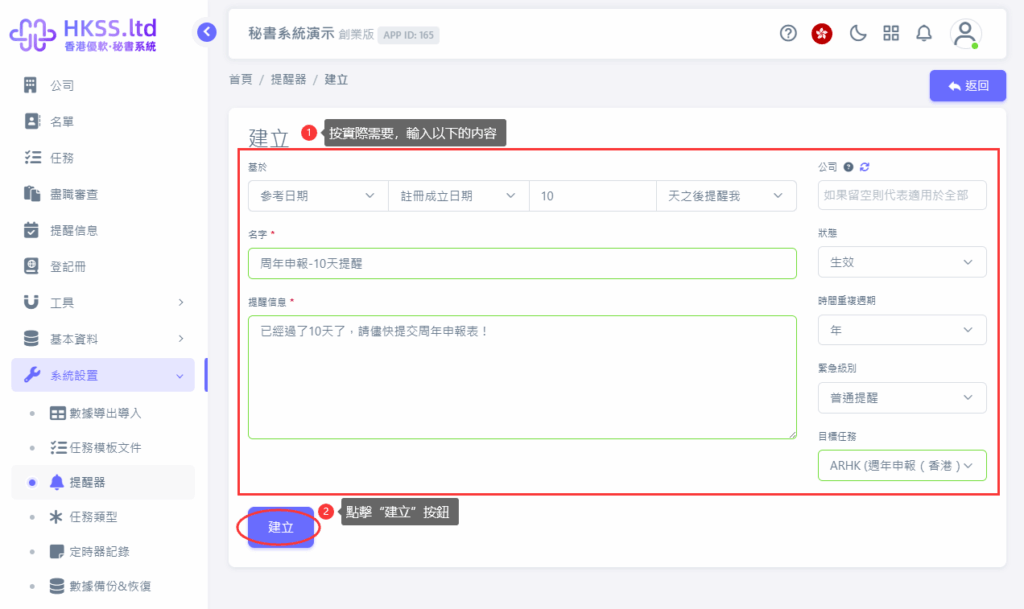
Task: Click the 建立 submit button
Action: pos(281,527)
